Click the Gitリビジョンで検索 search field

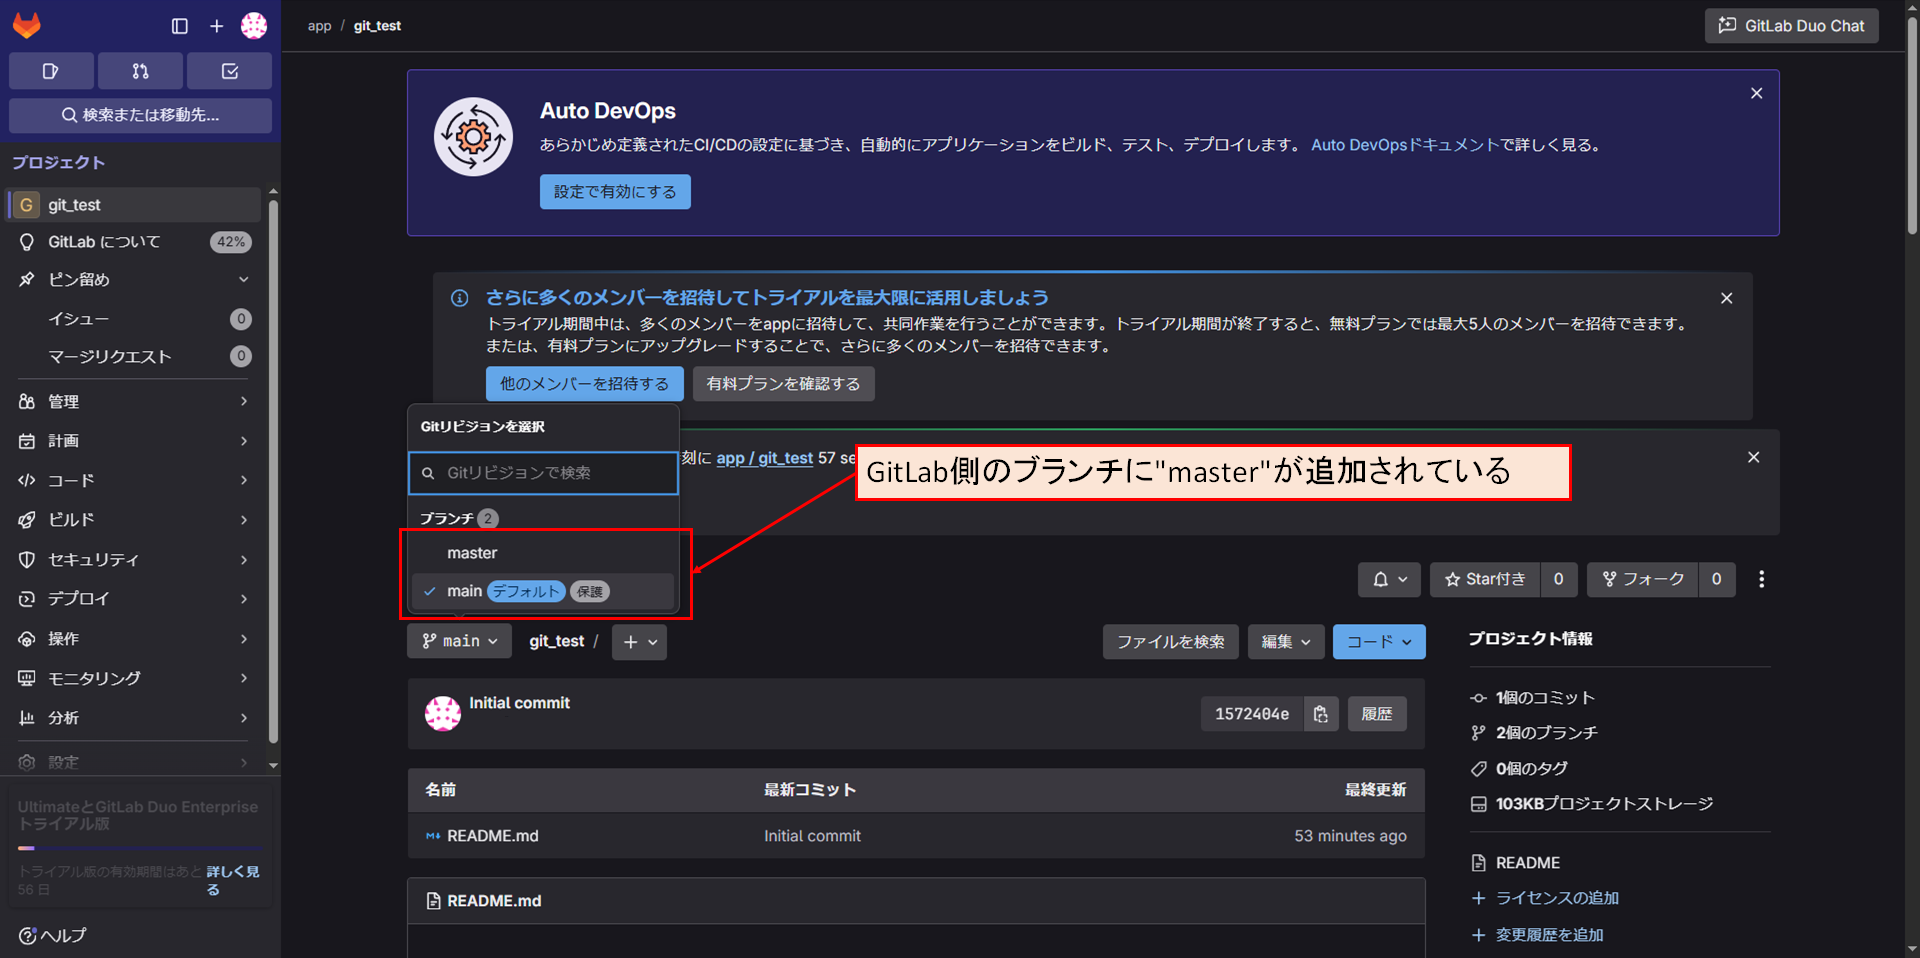(x=543, y=473)
